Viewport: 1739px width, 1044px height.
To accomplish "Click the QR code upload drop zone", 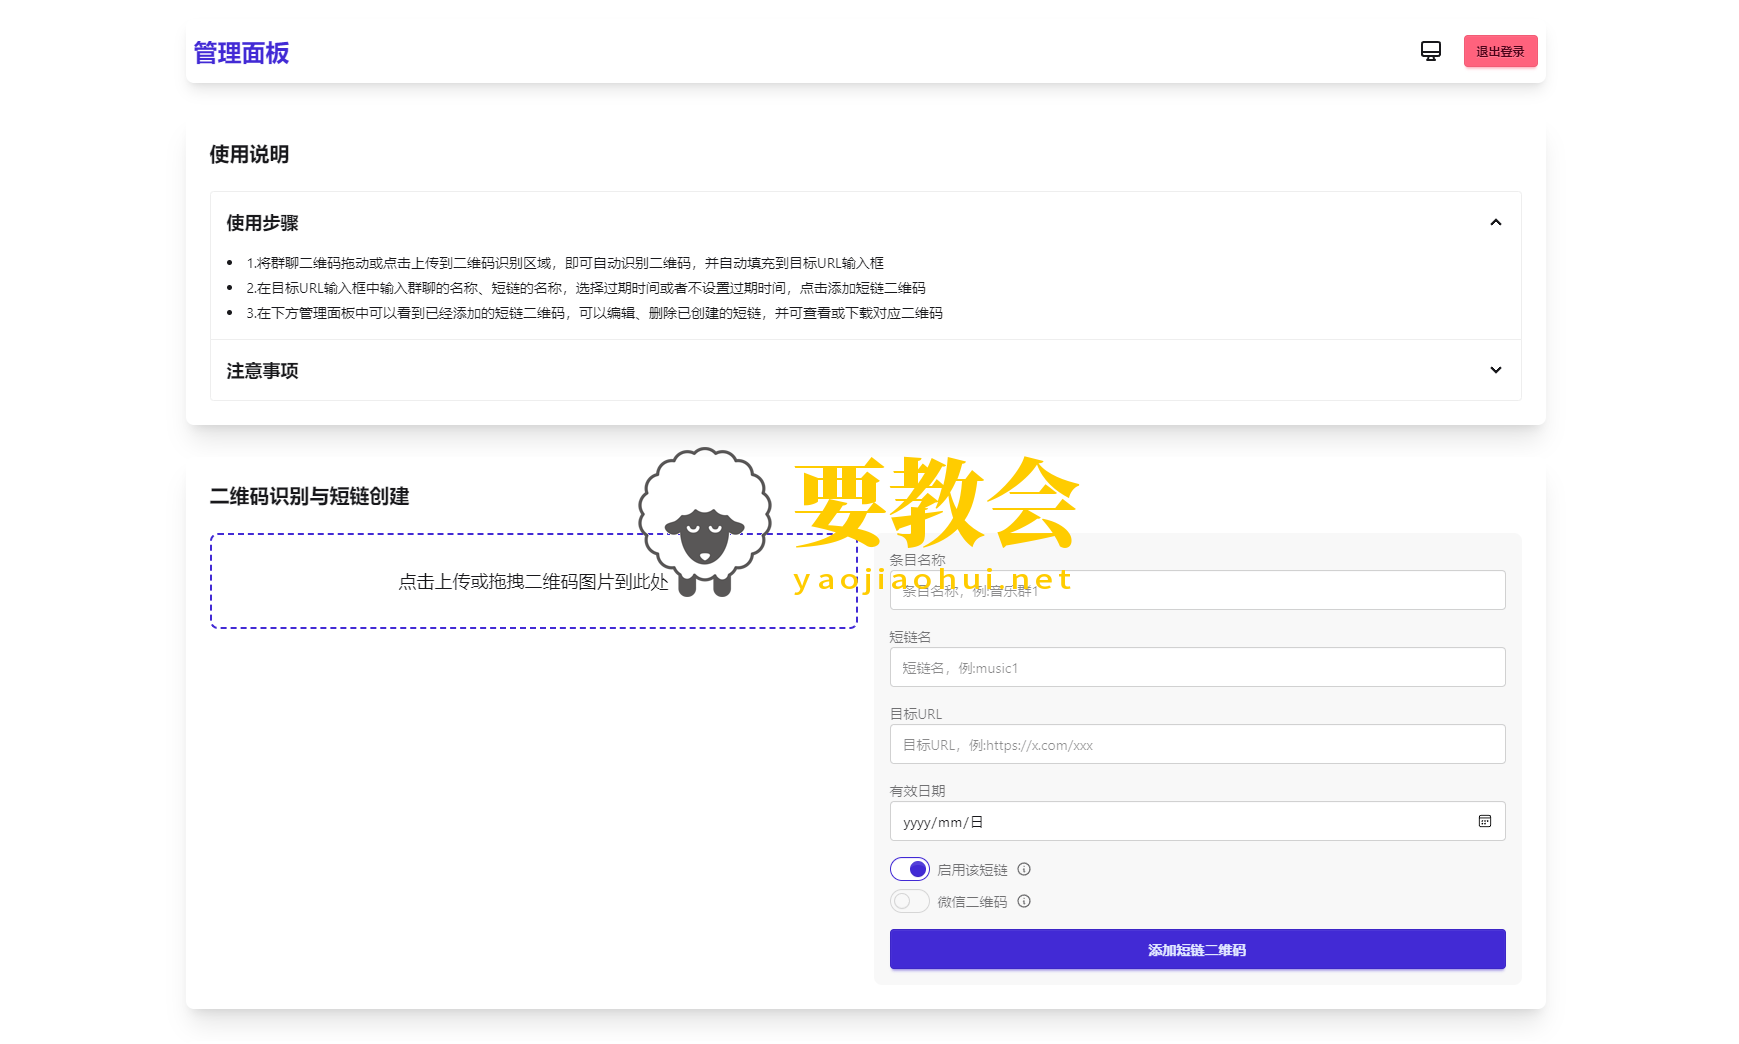I will tap(534, 581).
